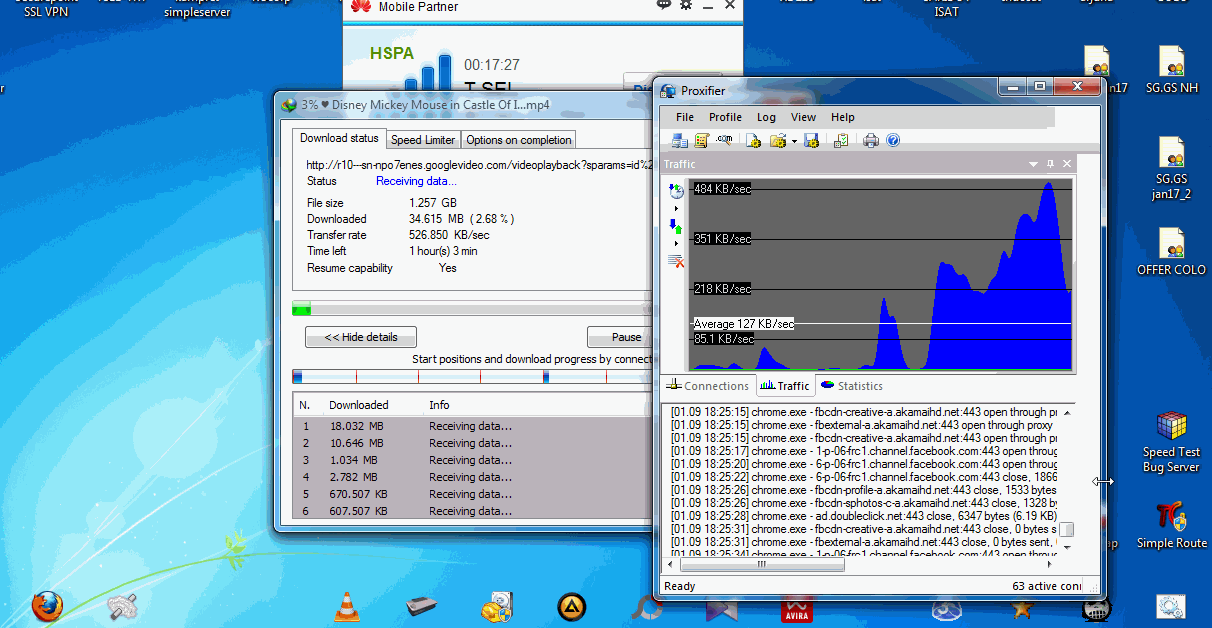Open SG.GS jan17_2 desktop file
This screenshot has height=628, width=1212.
coord(1172,168)
